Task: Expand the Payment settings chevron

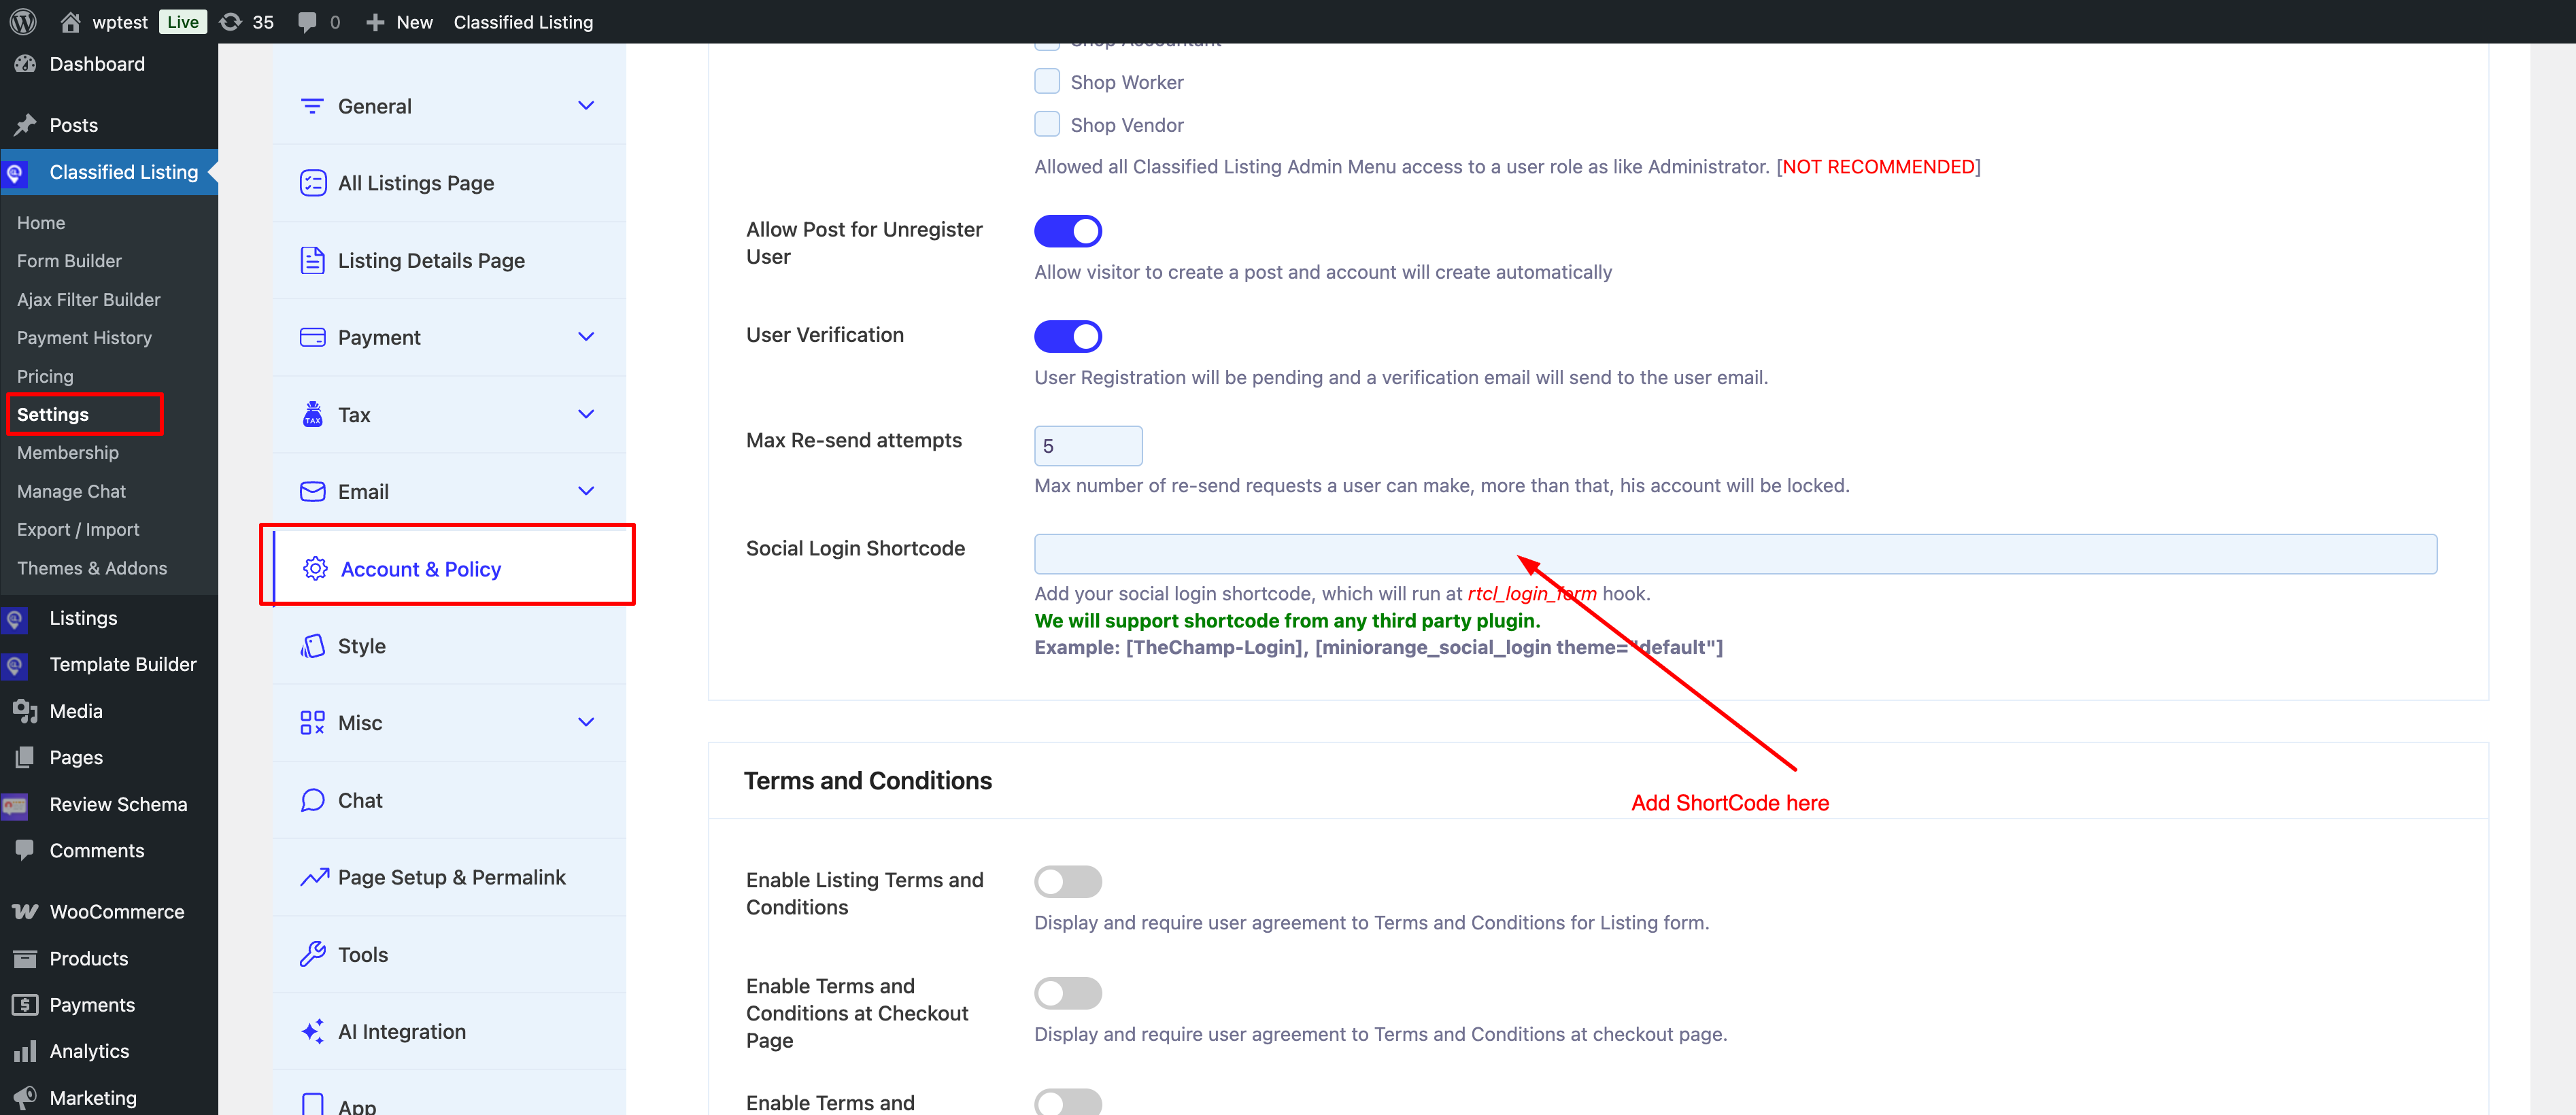Action: [x=586, y=337]
